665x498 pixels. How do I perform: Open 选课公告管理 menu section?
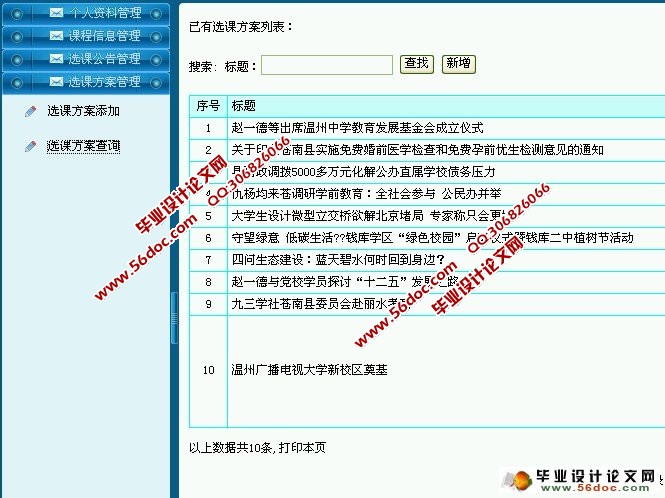[x=86, y=59]
